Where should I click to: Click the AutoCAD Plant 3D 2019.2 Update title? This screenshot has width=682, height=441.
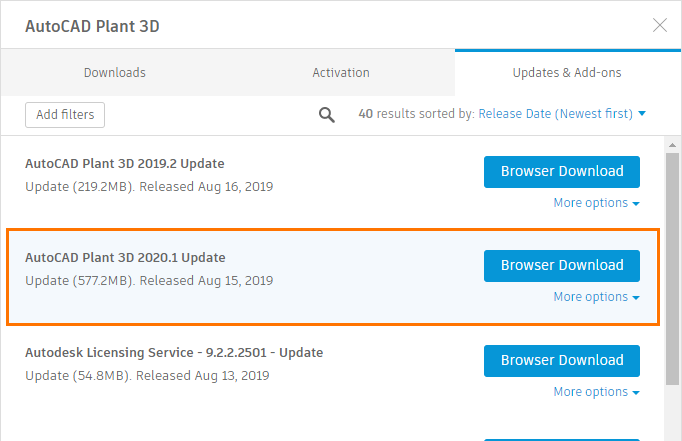point(124,164)
